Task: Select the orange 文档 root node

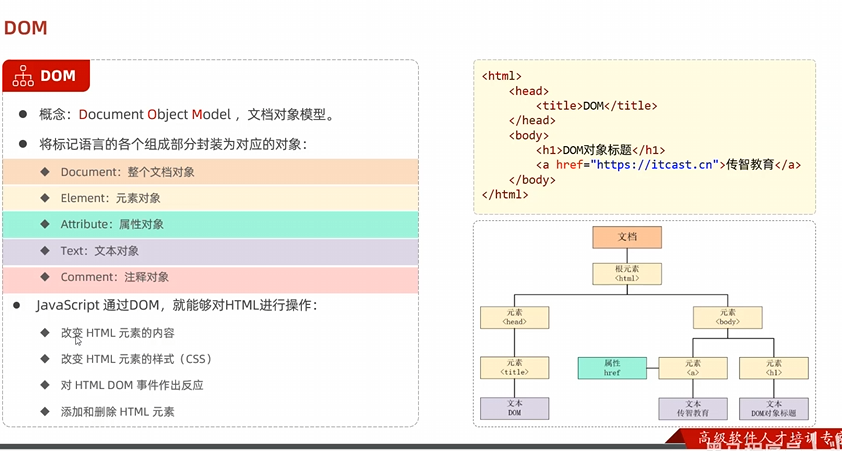Action: pos(627,237)
